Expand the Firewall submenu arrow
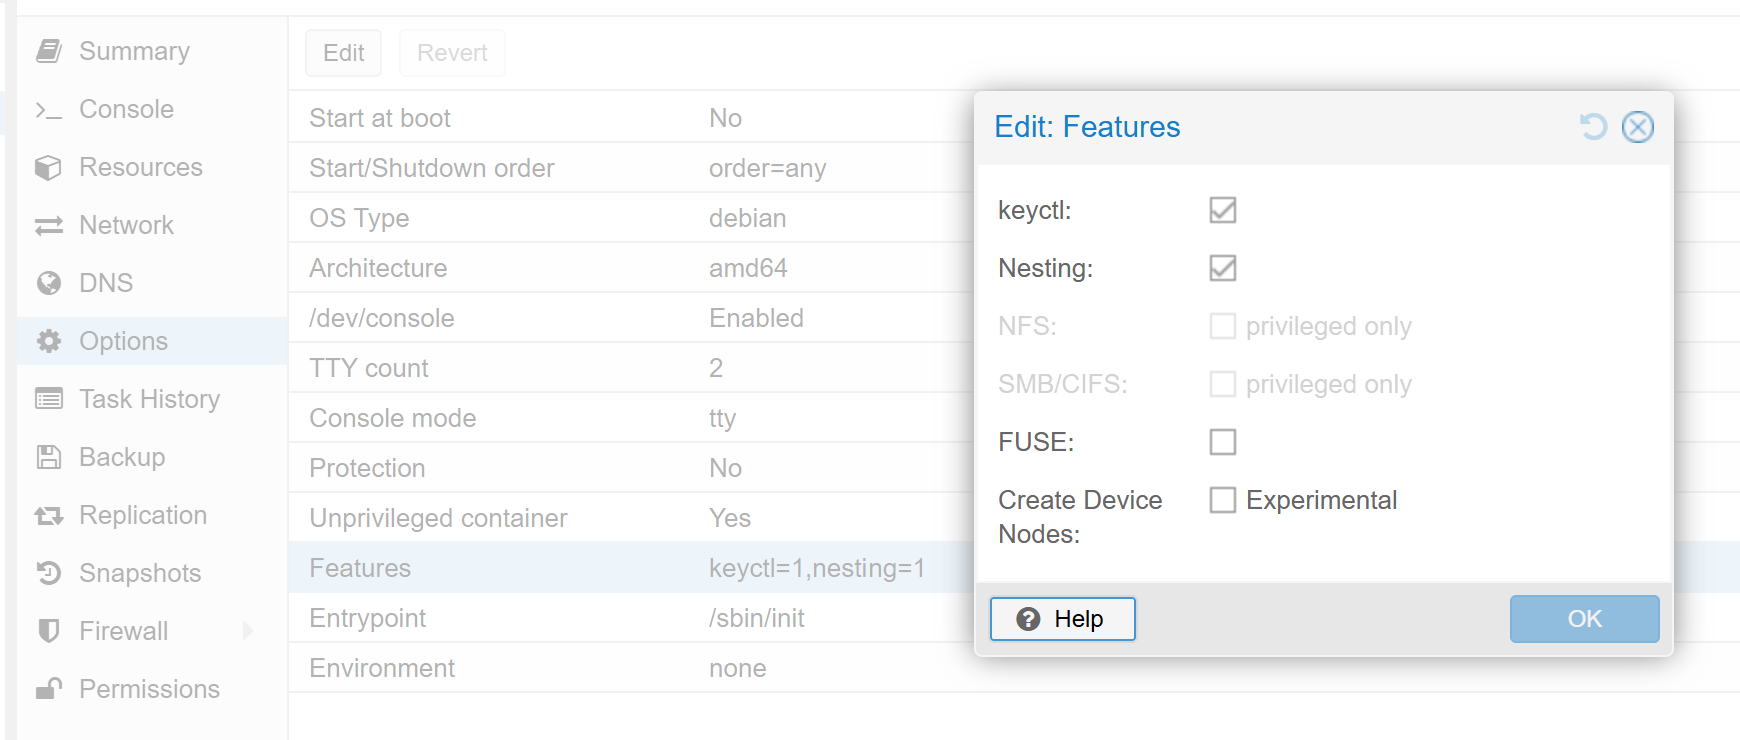 coord(248,631)
